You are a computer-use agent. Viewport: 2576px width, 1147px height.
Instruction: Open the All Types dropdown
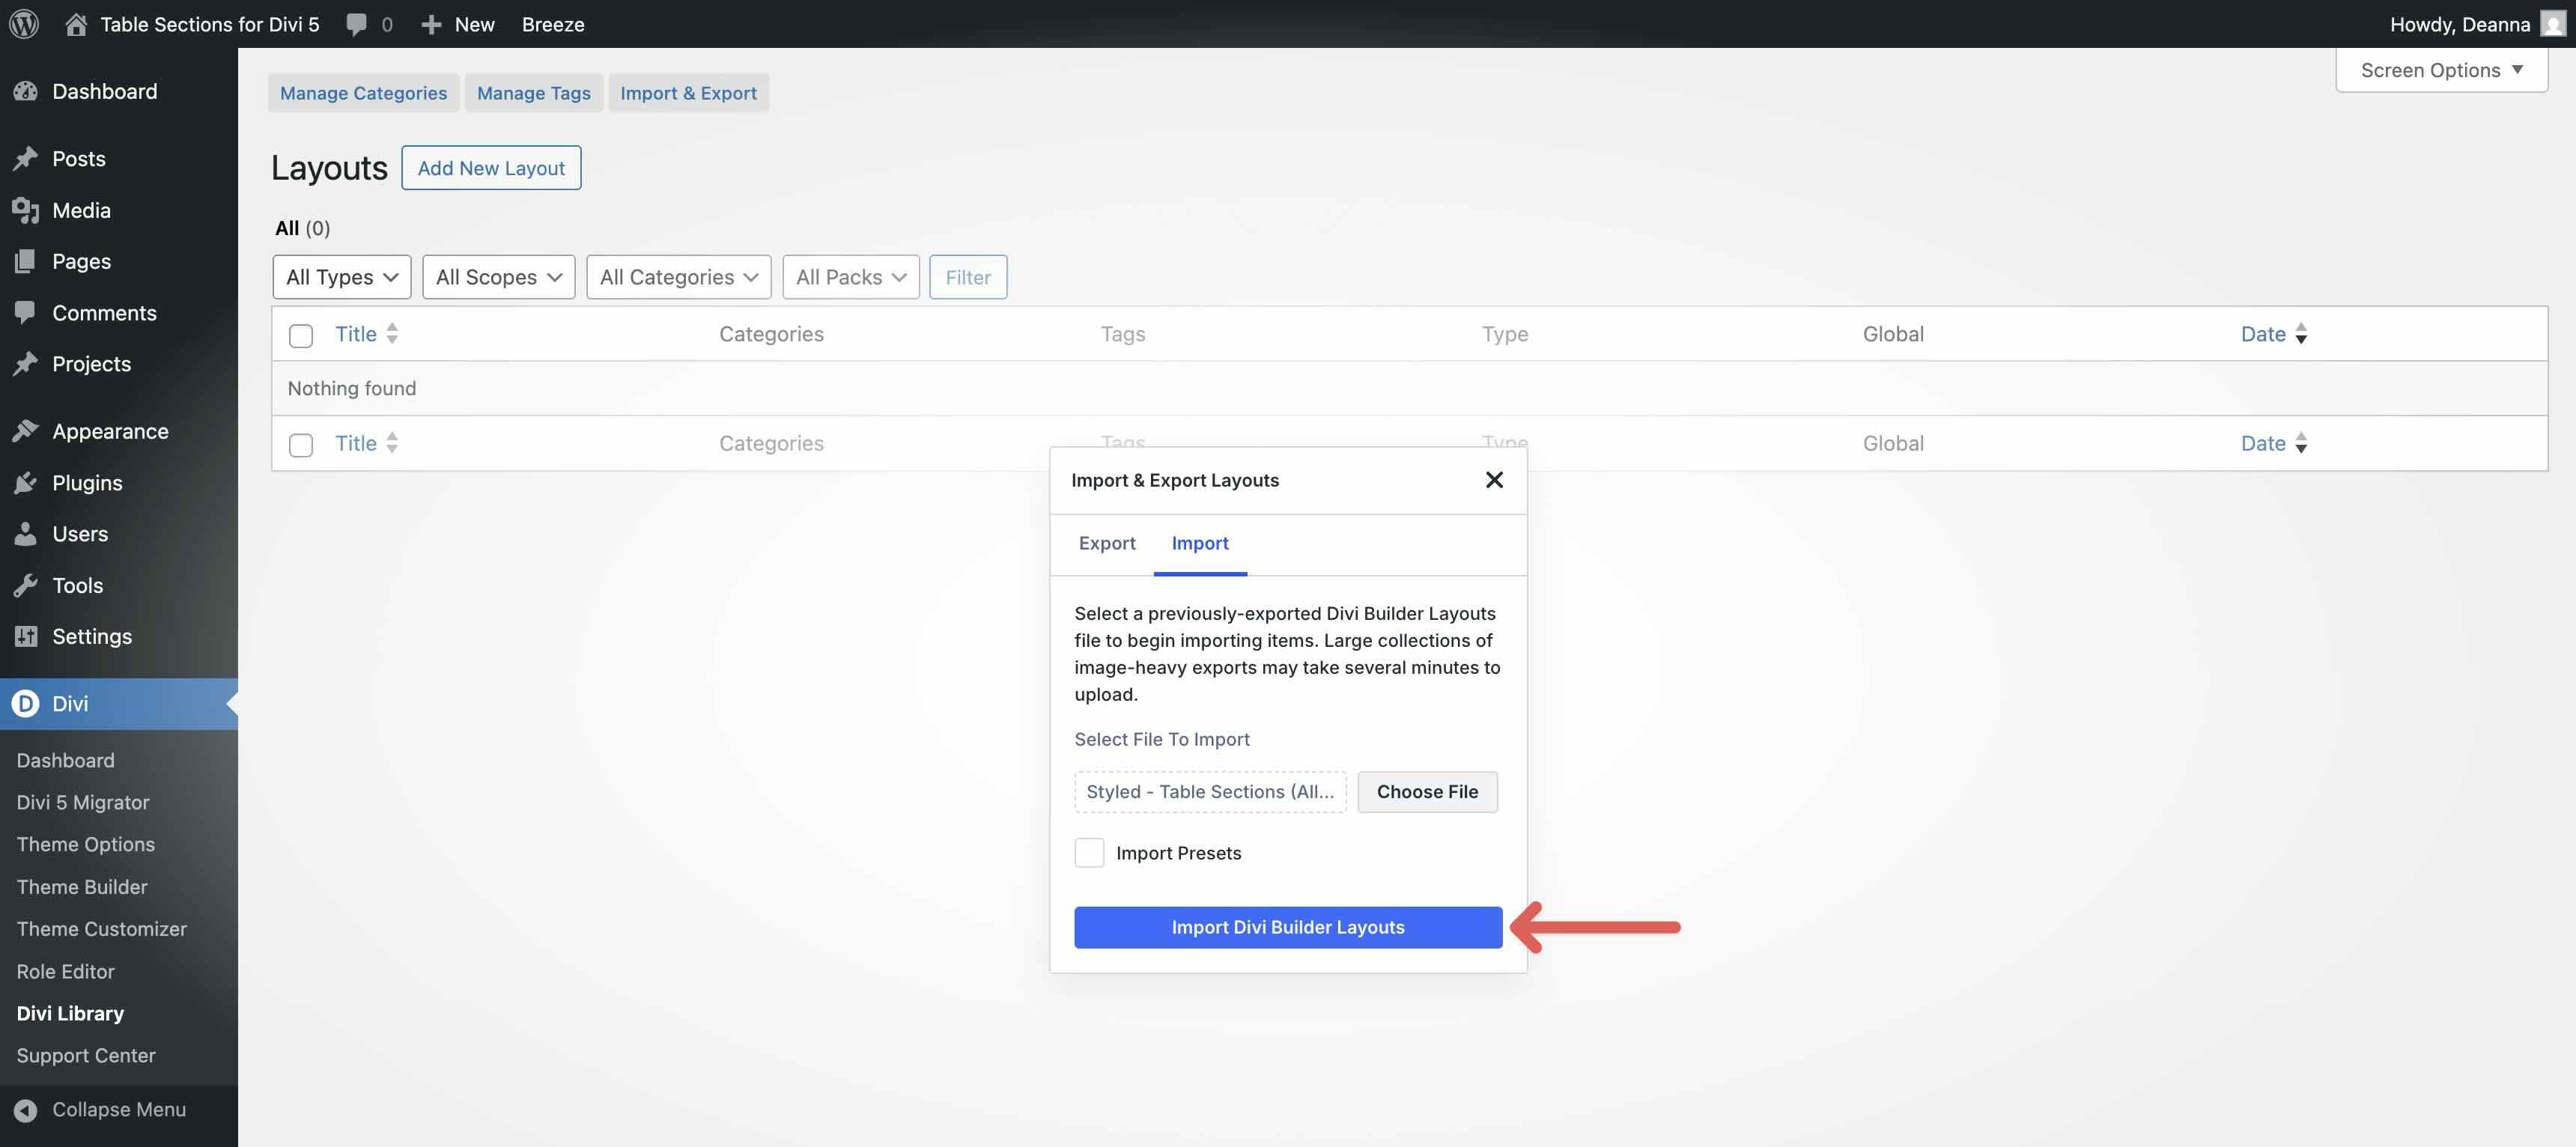pos(341,277)
